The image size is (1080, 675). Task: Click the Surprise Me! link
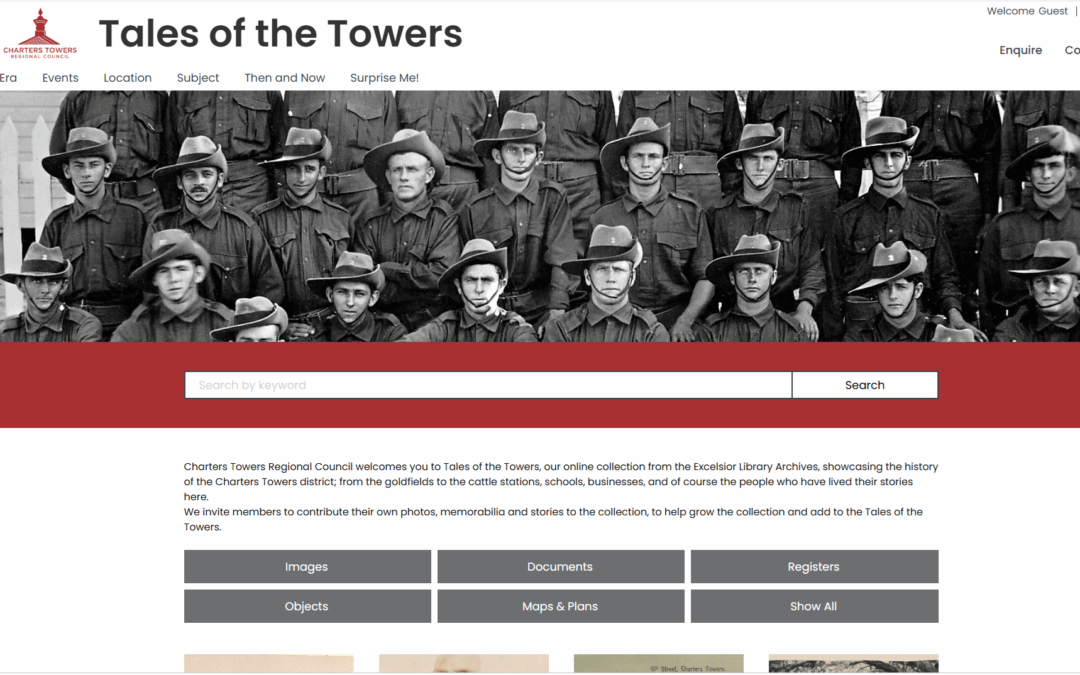pos(384,78)
